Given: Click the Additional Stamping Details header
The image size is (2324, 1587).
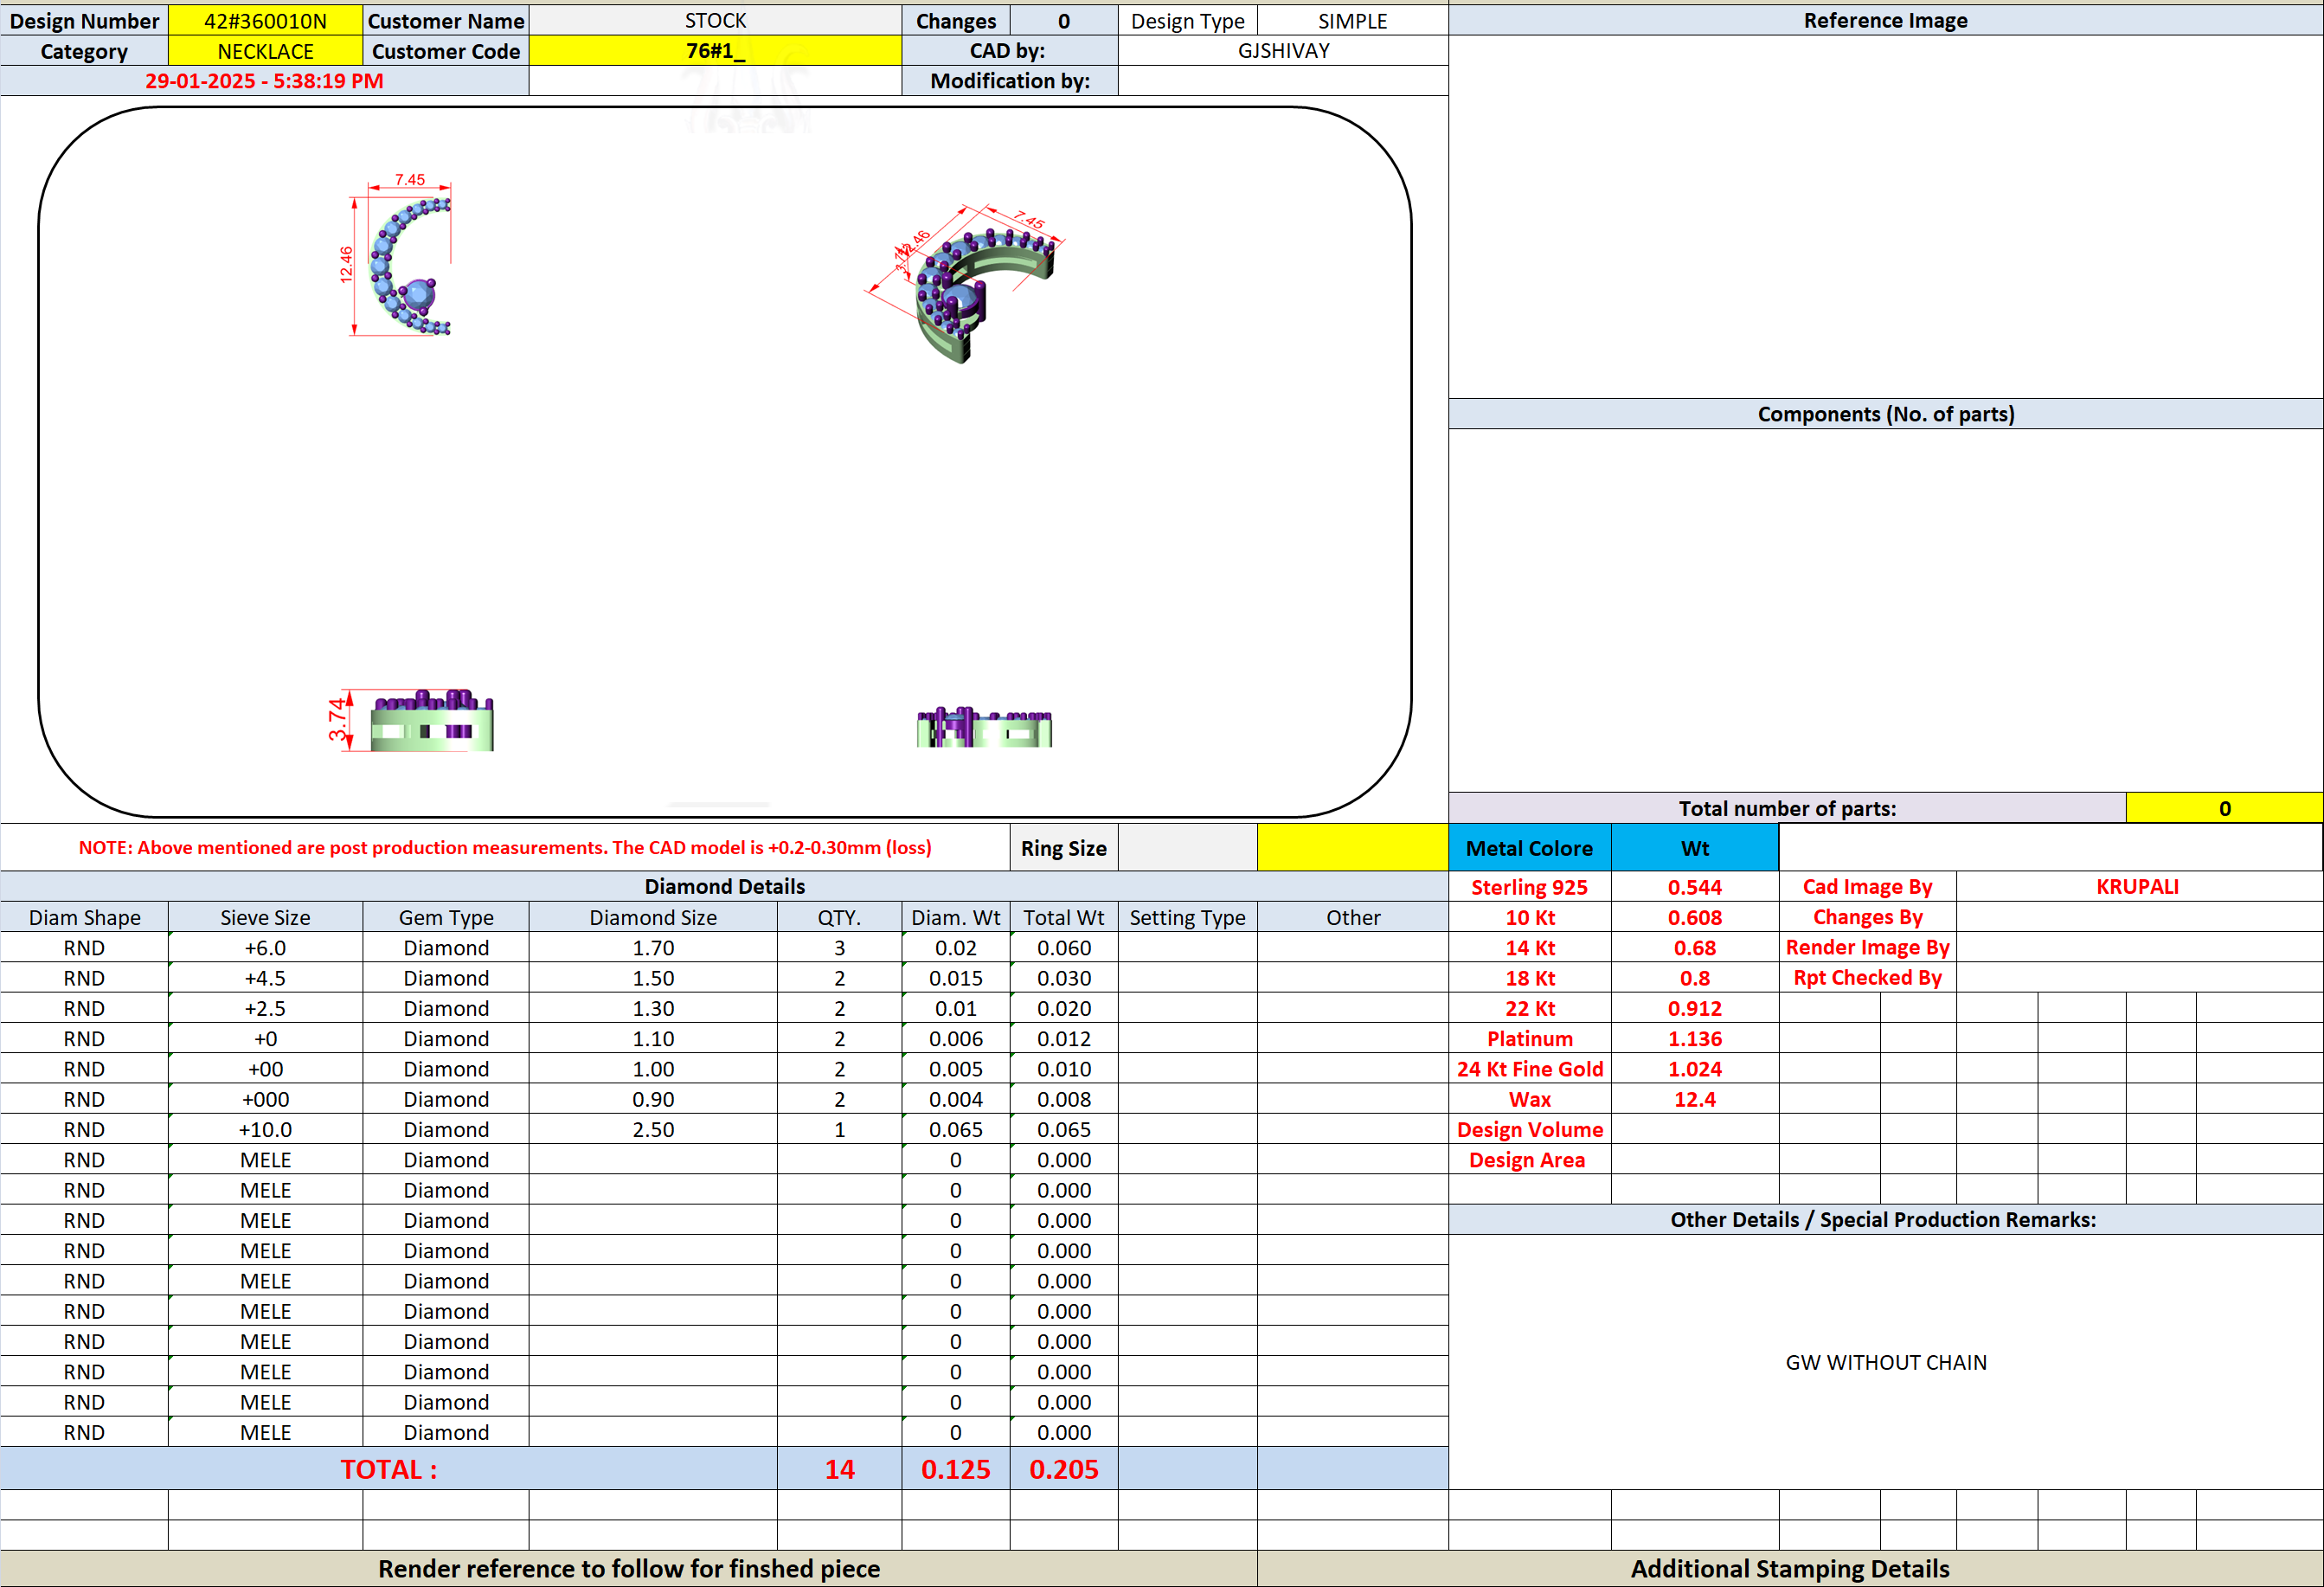Looking at the screenshot, I should coord(1790,1569).
